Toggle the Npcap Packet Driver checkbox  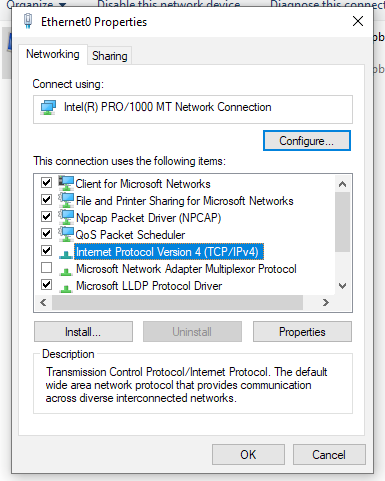[46, 217]
